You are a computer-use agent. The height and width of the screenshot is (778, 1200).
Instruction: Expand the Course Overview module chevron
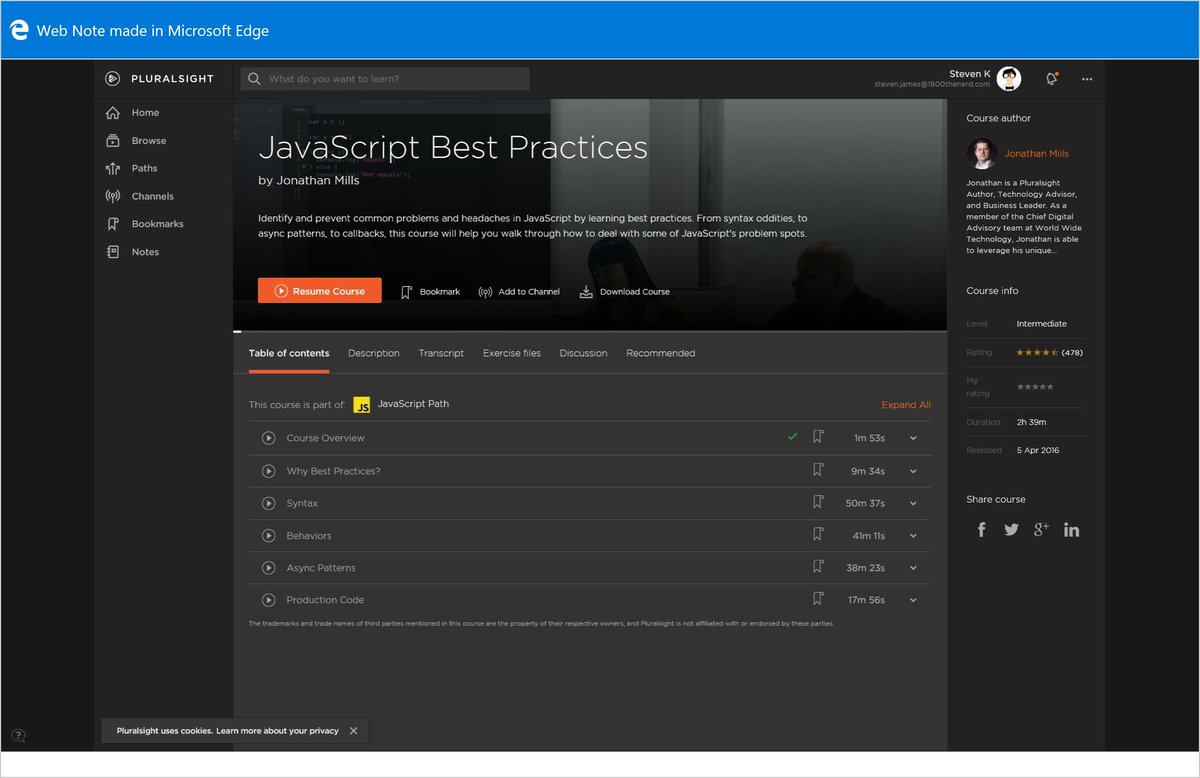pyautogui.click(x=913, y=438)
